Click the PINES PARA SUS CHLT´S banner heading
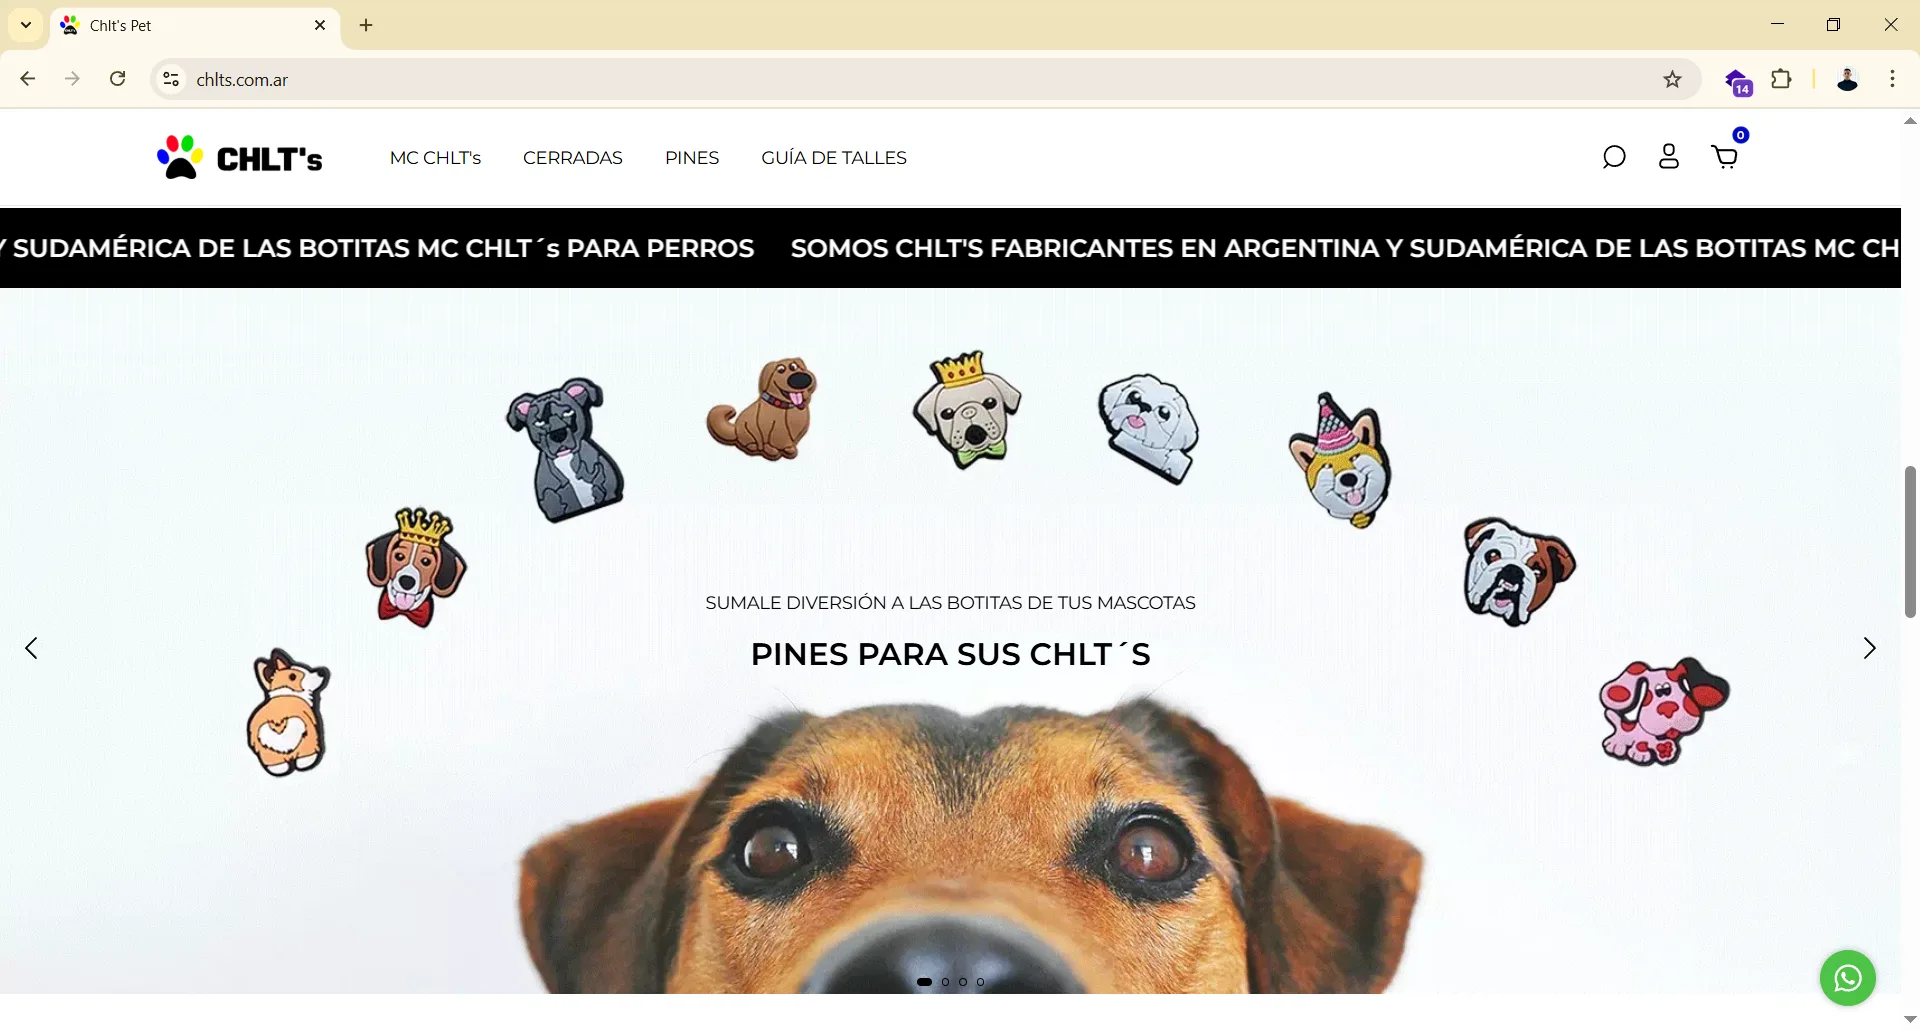1920x1030 pixels. [x=950, y=654]
